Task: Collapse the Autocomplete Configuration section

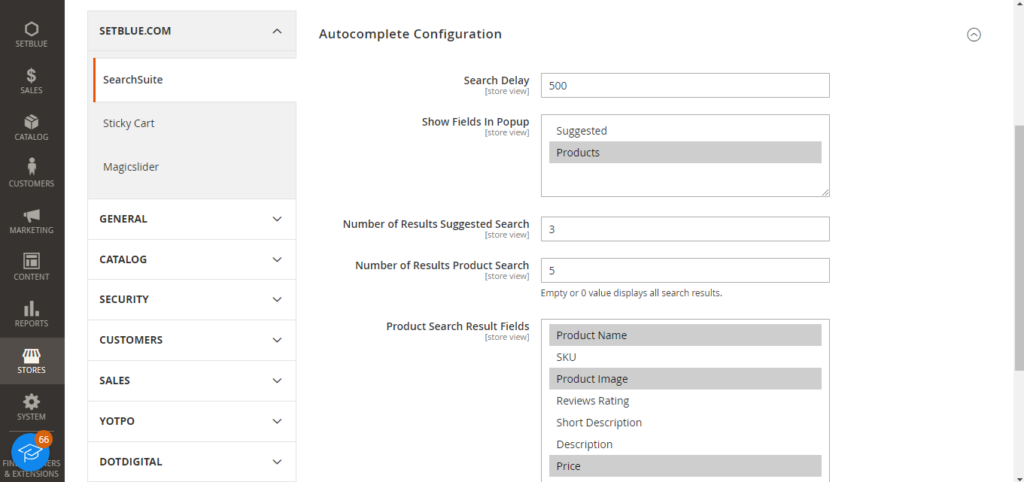Action: pos(973,34)
